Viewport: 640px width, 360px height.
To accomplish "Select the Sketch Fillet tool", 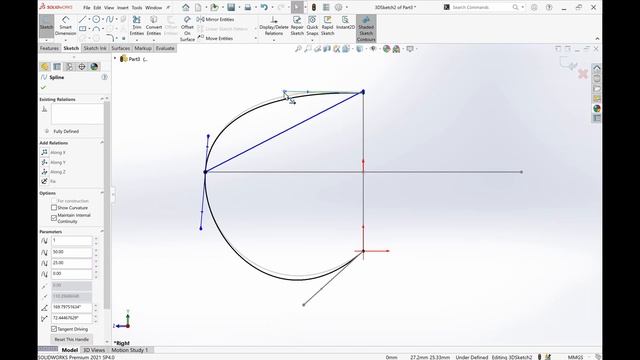I will pos(110,38).
